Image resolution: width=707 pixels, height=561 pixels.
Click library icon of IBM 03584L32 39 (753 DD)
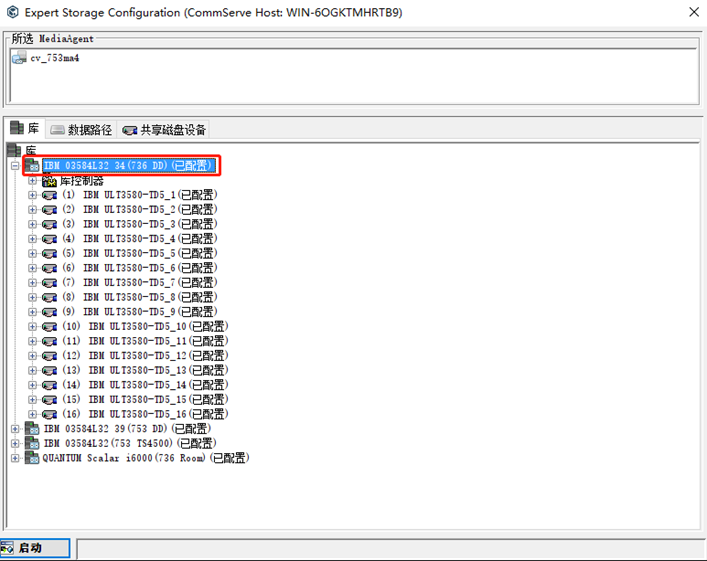(x=32, y=428)
